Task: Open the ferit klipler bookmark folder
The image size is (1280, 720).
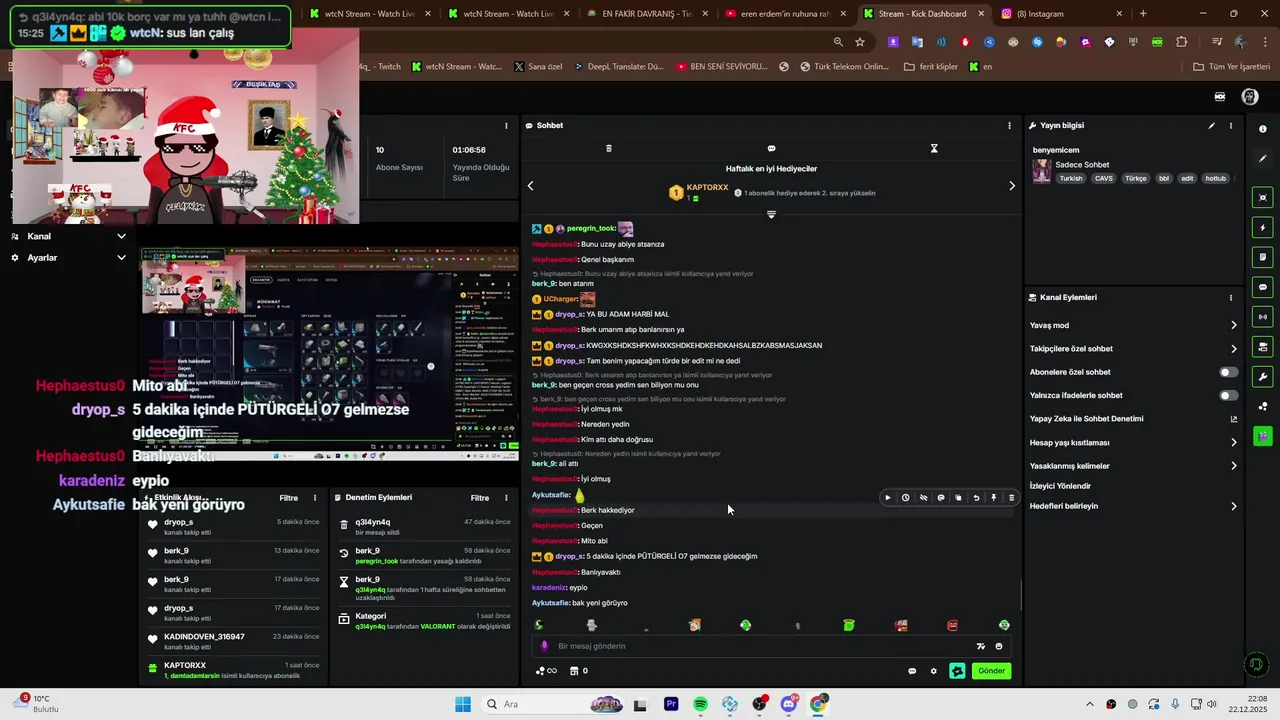Action: click(x=930, y=67)
